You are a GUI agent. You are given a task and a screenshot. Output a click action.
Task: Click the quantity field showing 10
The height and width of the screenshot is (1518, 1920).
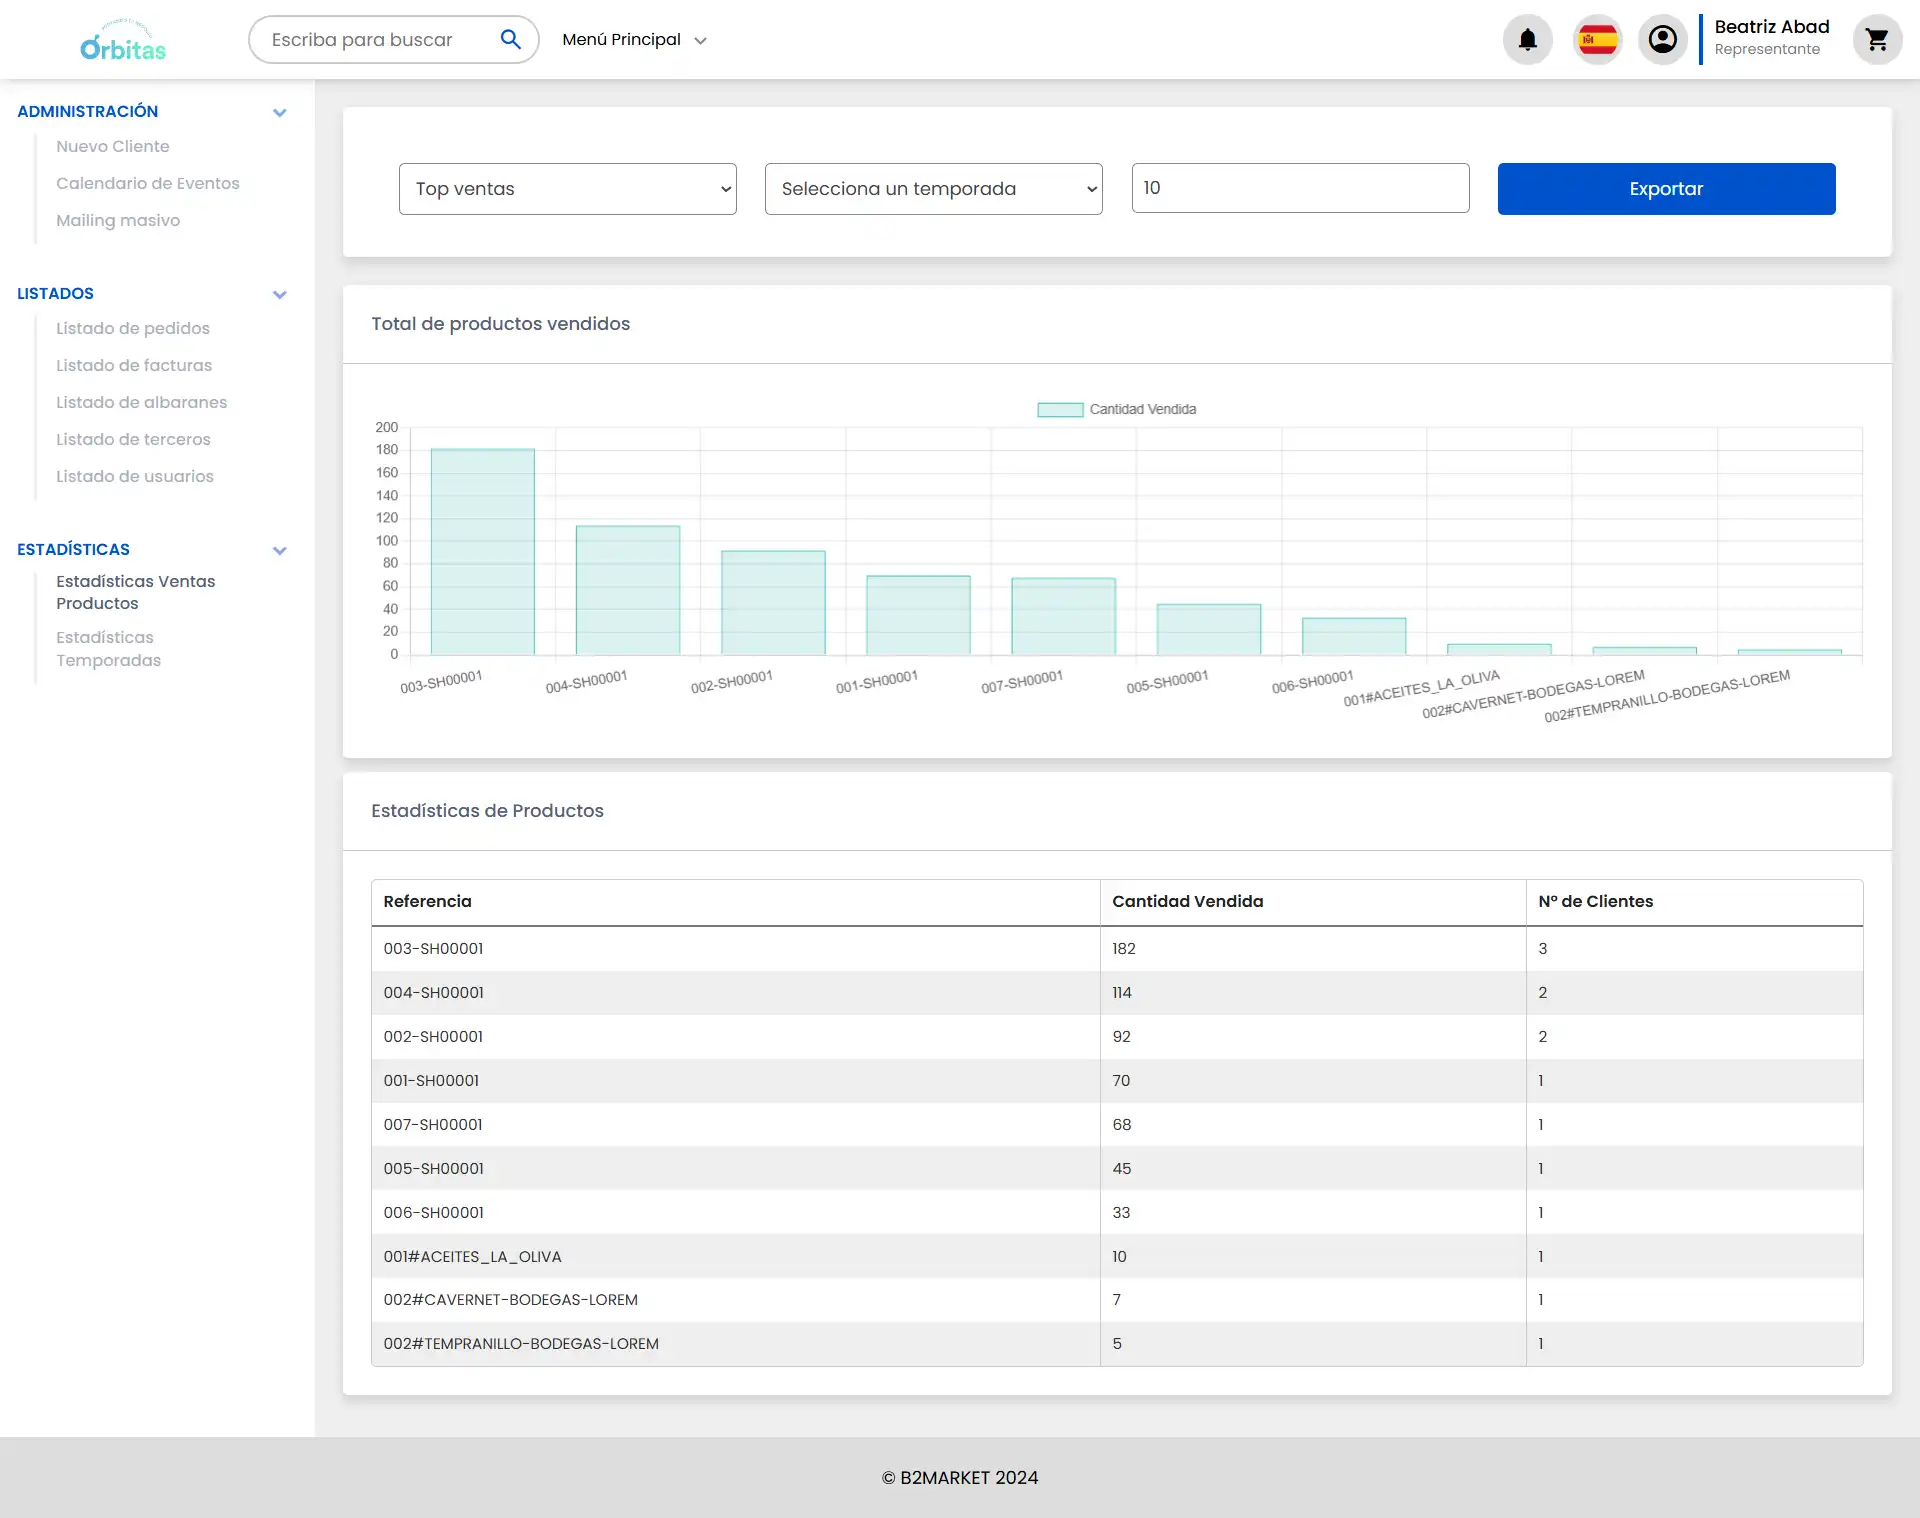pos(1300,188)
